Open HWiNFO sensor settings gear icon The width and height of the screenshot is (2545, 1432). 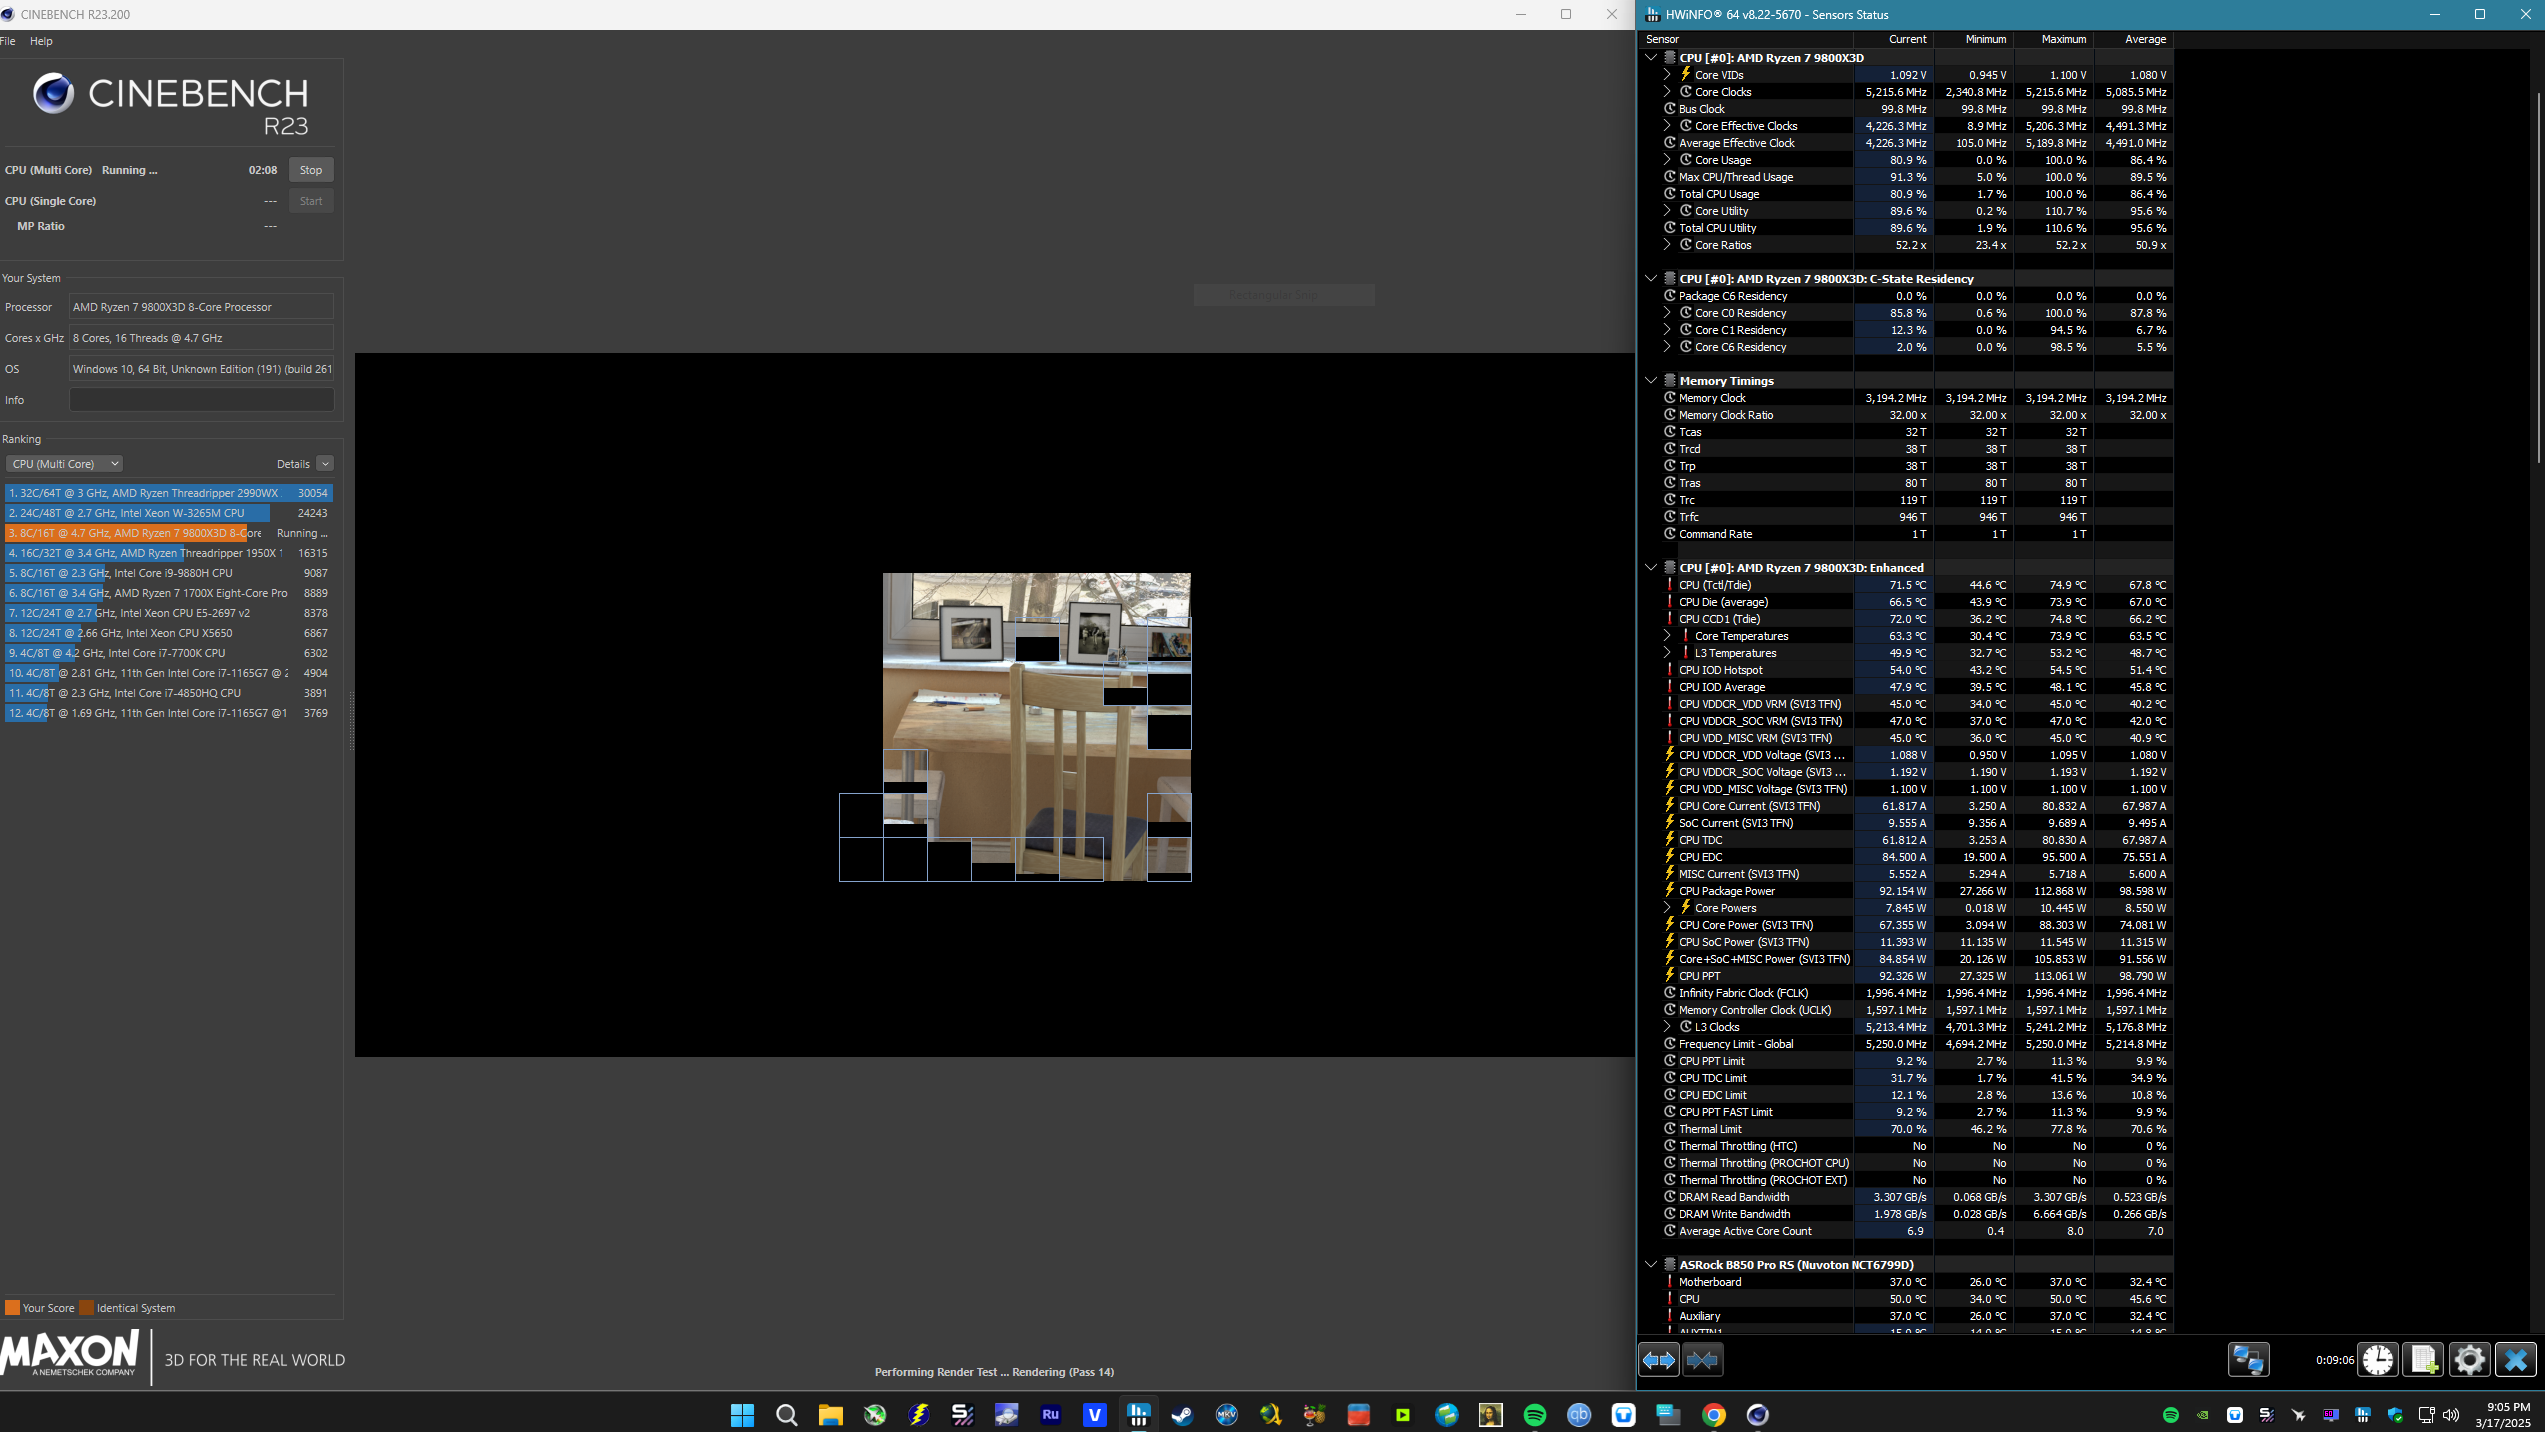point(2469,1360)
